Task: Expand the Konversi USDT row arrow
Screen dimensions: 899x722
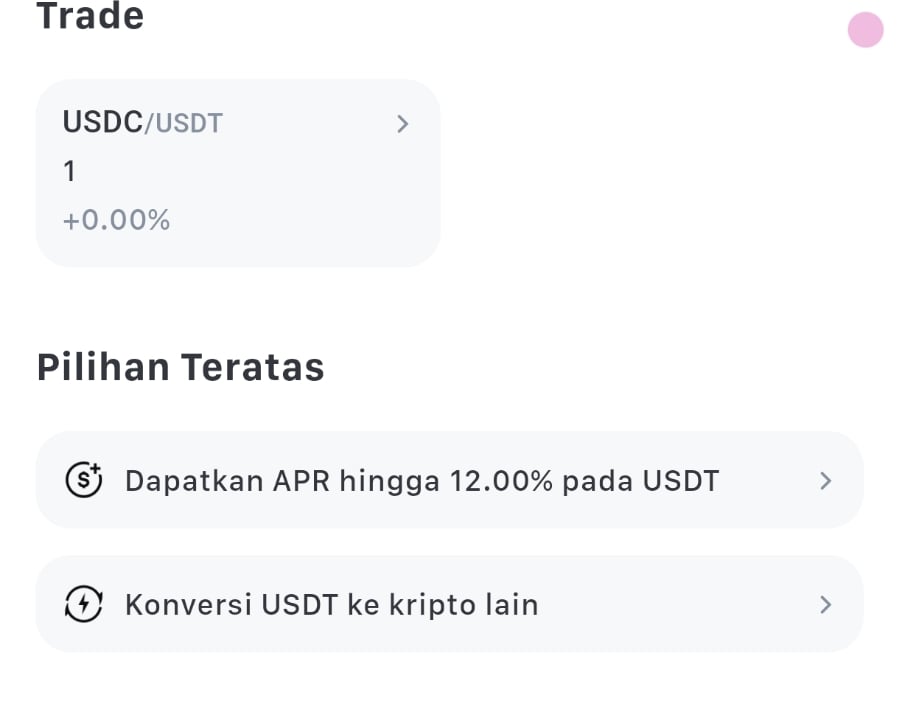Action: click(825, 604)
